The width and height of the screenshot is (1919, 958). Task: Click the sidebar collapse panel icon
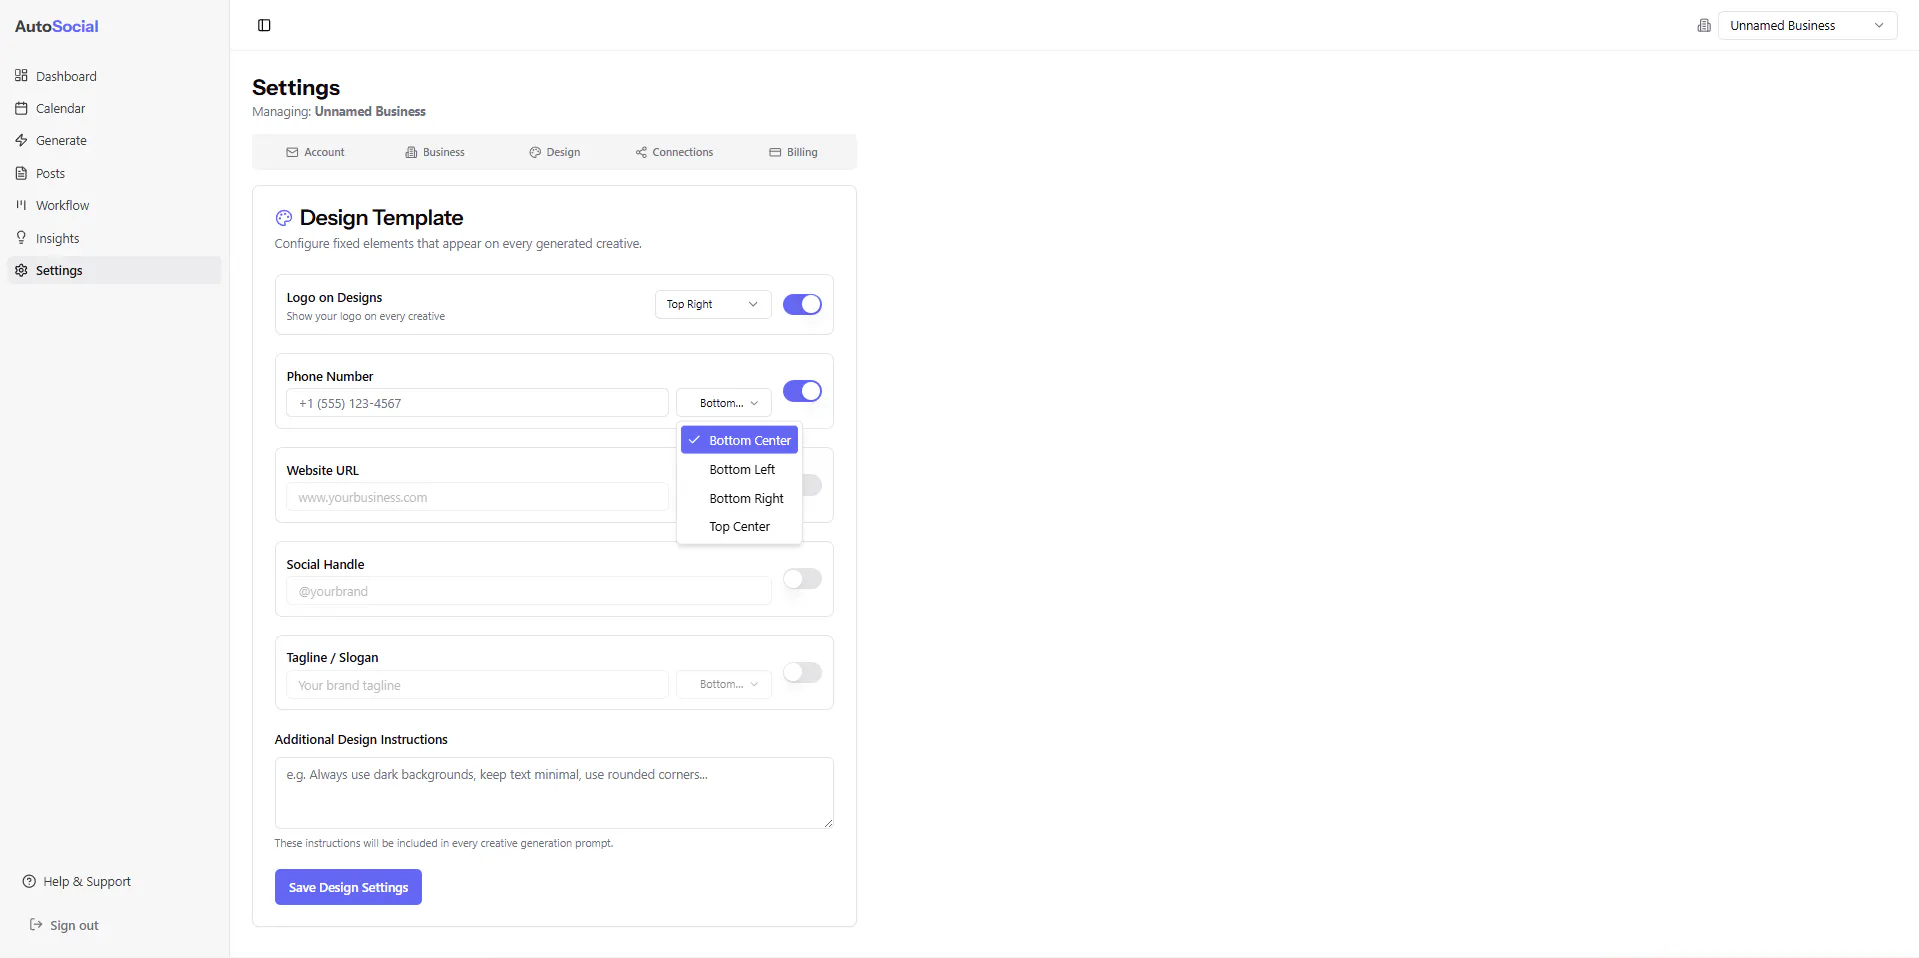tap(264, 25)
